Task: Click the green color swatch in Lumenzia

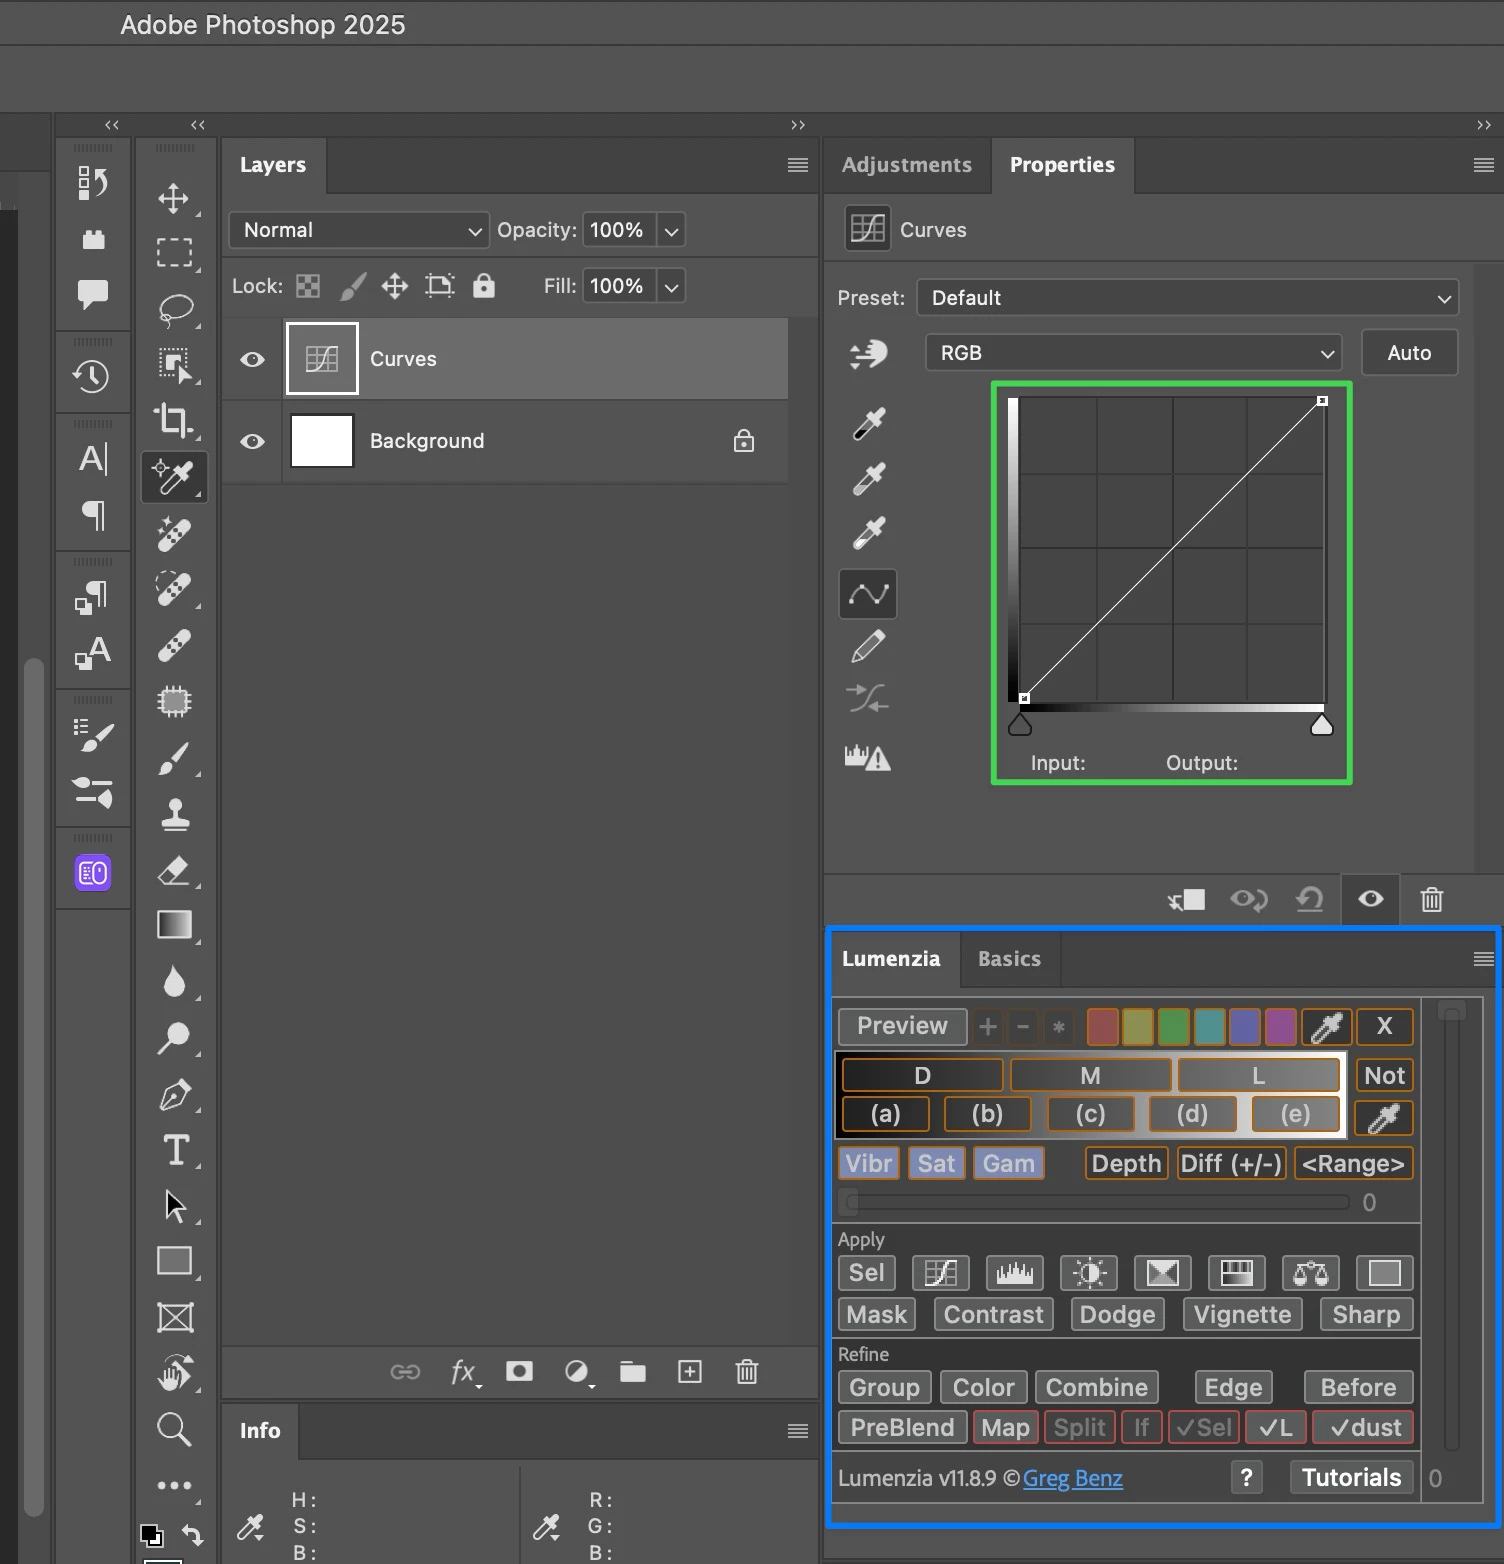Action: tap(1173, 1026)
